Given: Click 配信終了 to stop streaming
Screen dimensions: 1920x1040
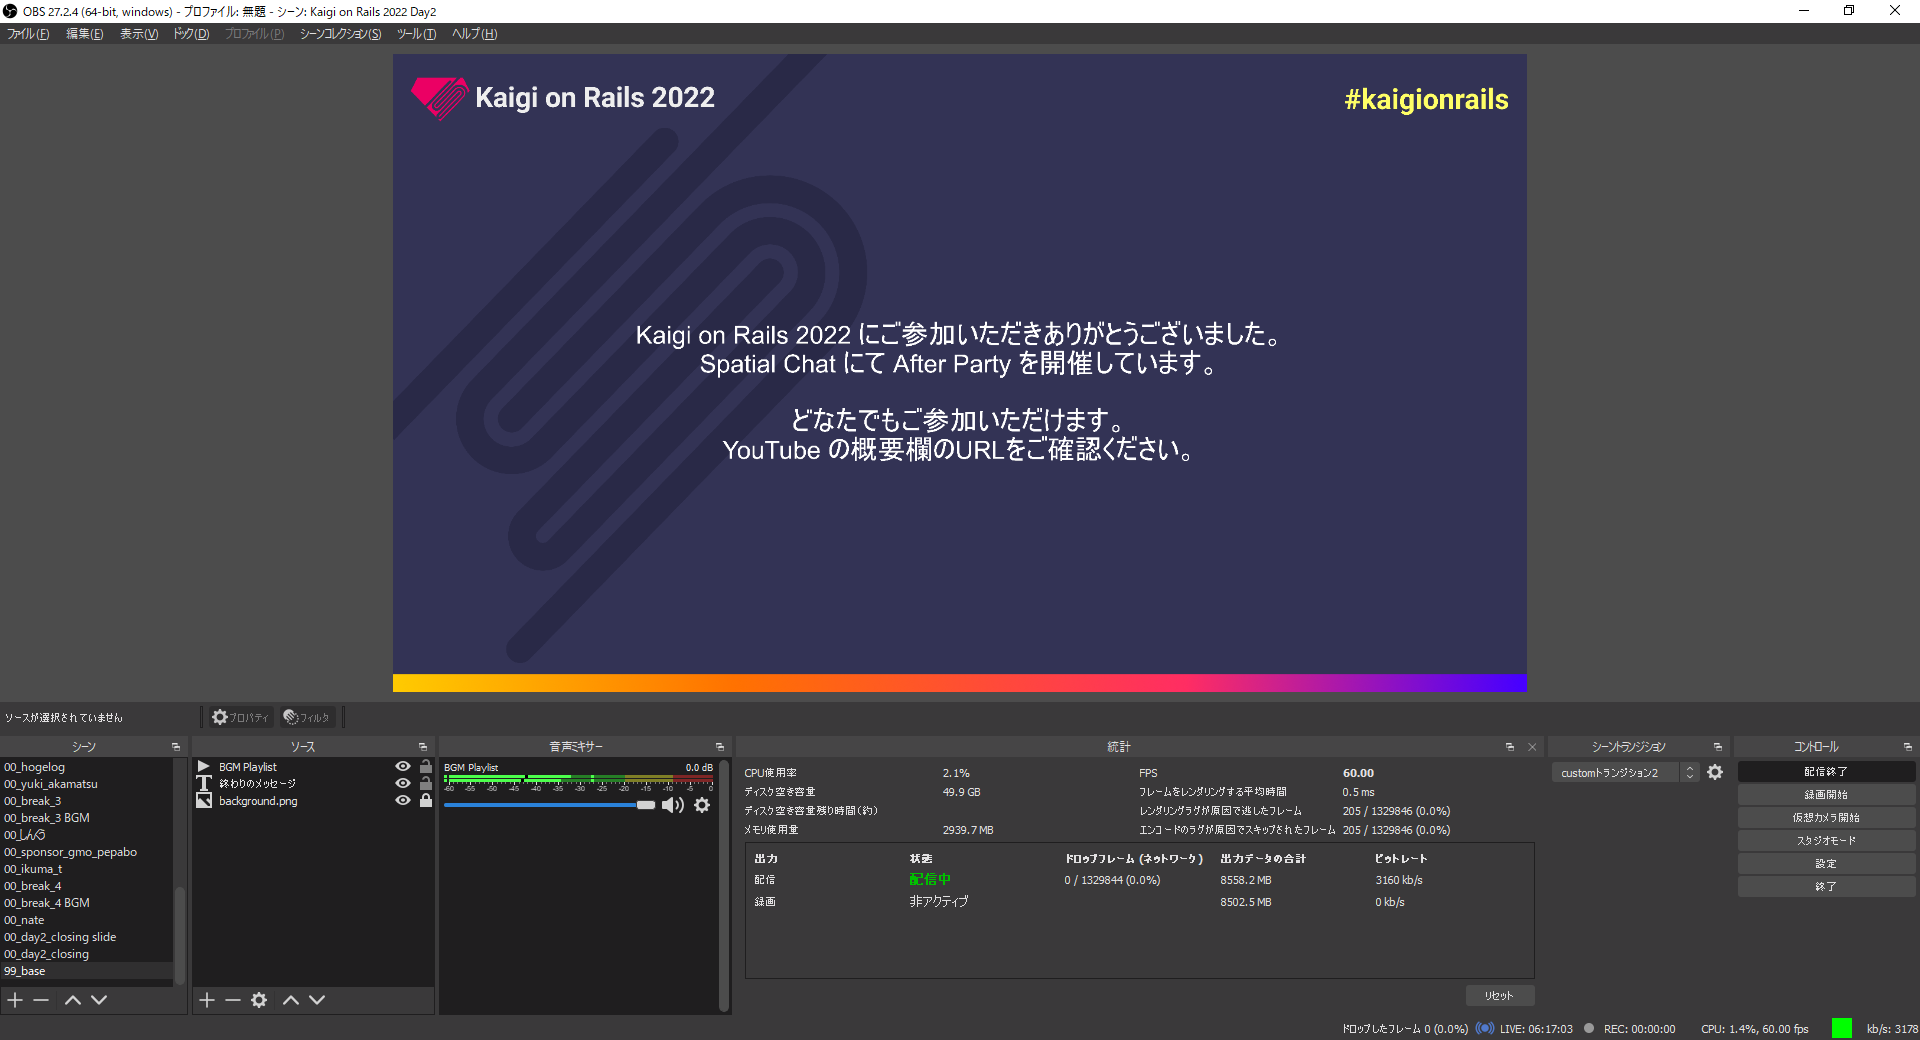Looking at the screenshot, I should coord(1826,772).
